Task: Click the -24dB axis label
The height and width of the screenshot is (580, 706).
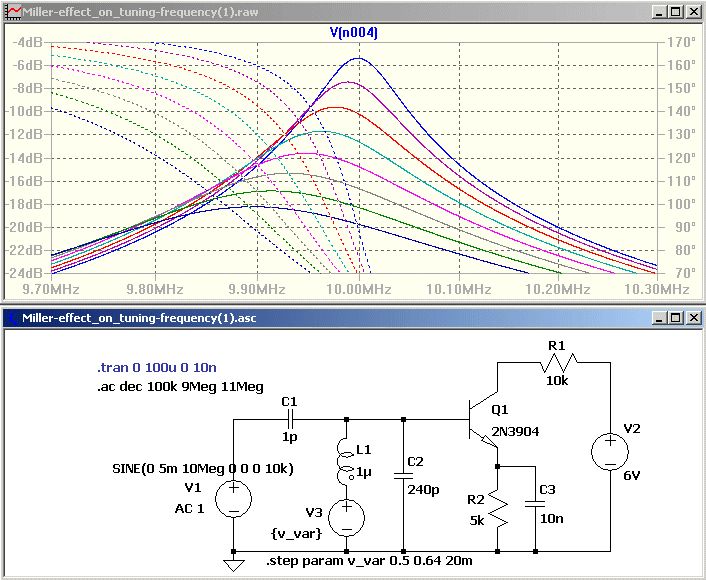Action: pyautogui.click(x=24, y=273)
